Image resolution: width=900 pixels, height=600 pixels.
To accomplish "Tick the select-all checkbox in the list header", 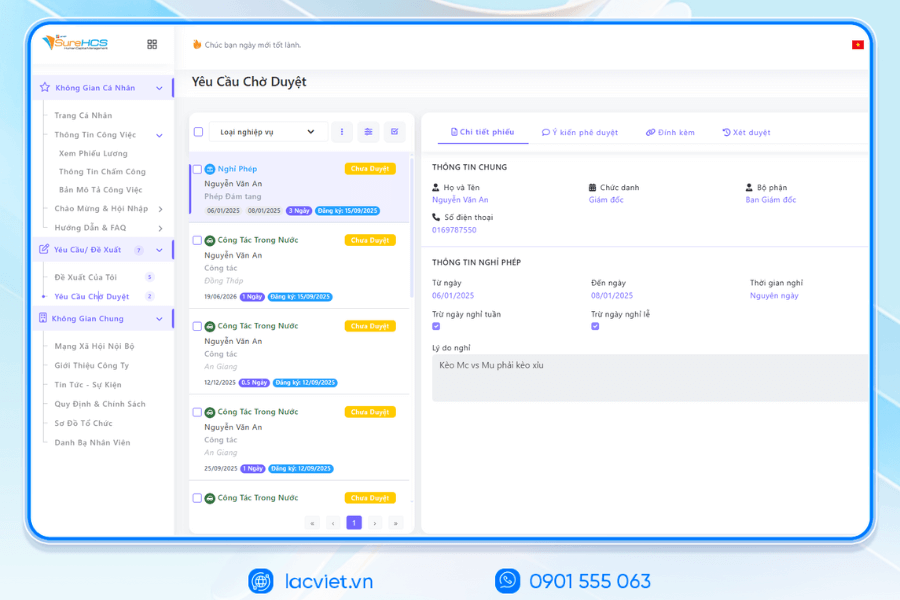I will pyautogui.click(x=198, y=132).
